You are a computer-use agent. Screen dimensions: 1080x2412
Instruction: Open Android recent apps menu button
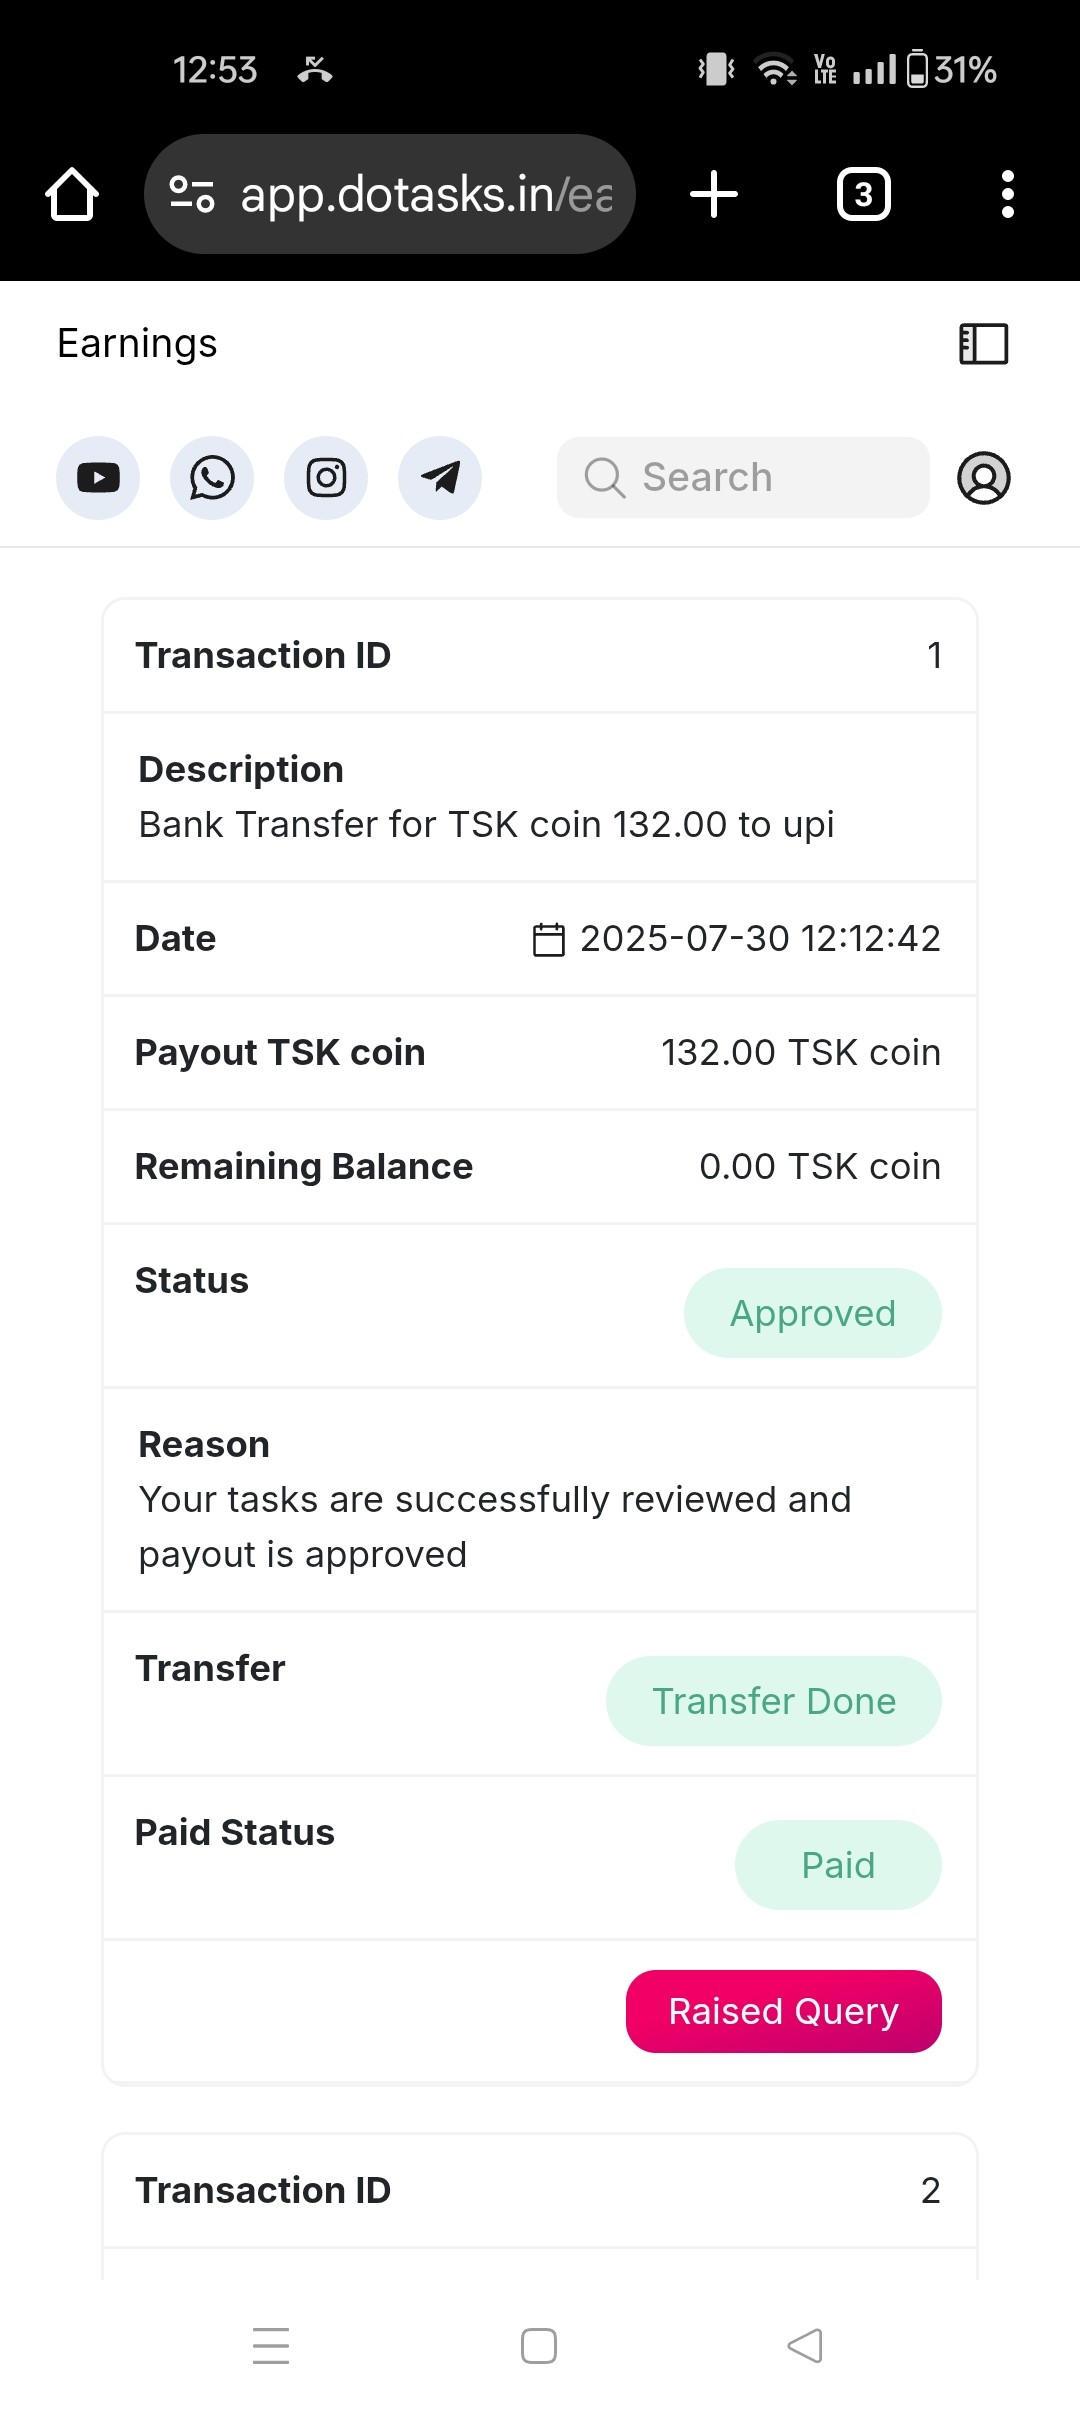tap(271, 2346)
